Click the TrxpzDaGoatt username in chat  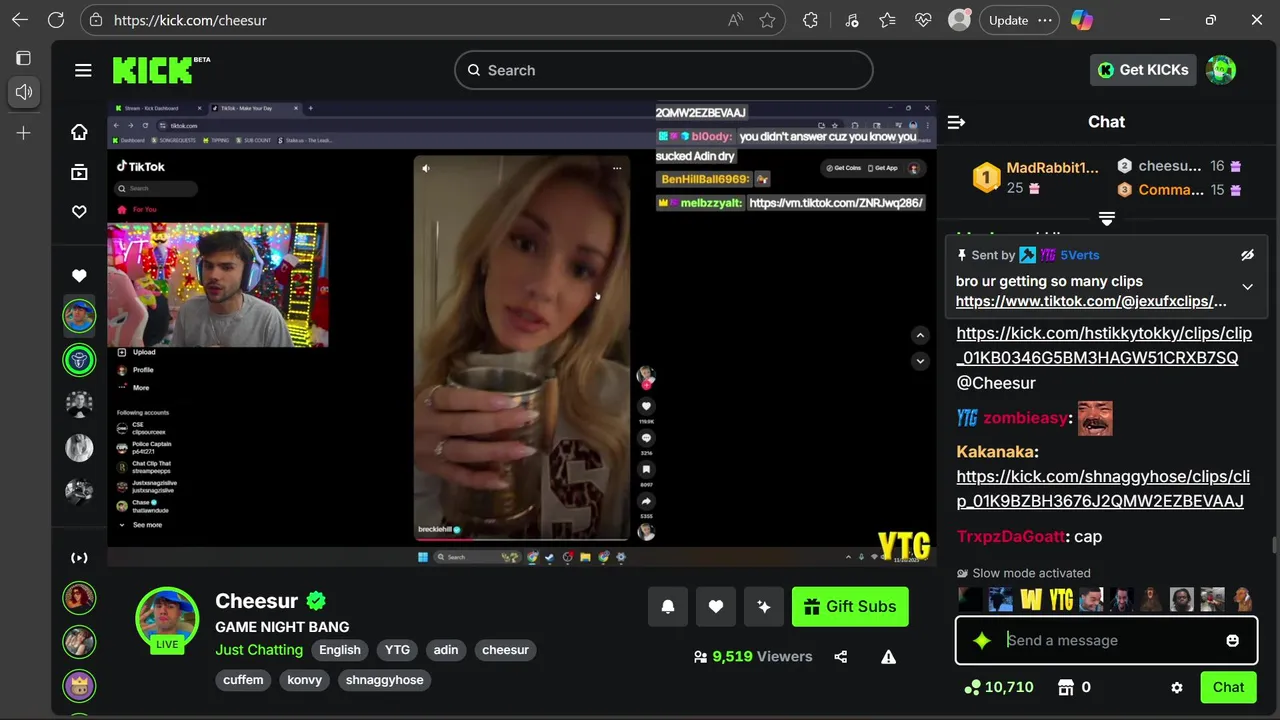point(1011,537)
